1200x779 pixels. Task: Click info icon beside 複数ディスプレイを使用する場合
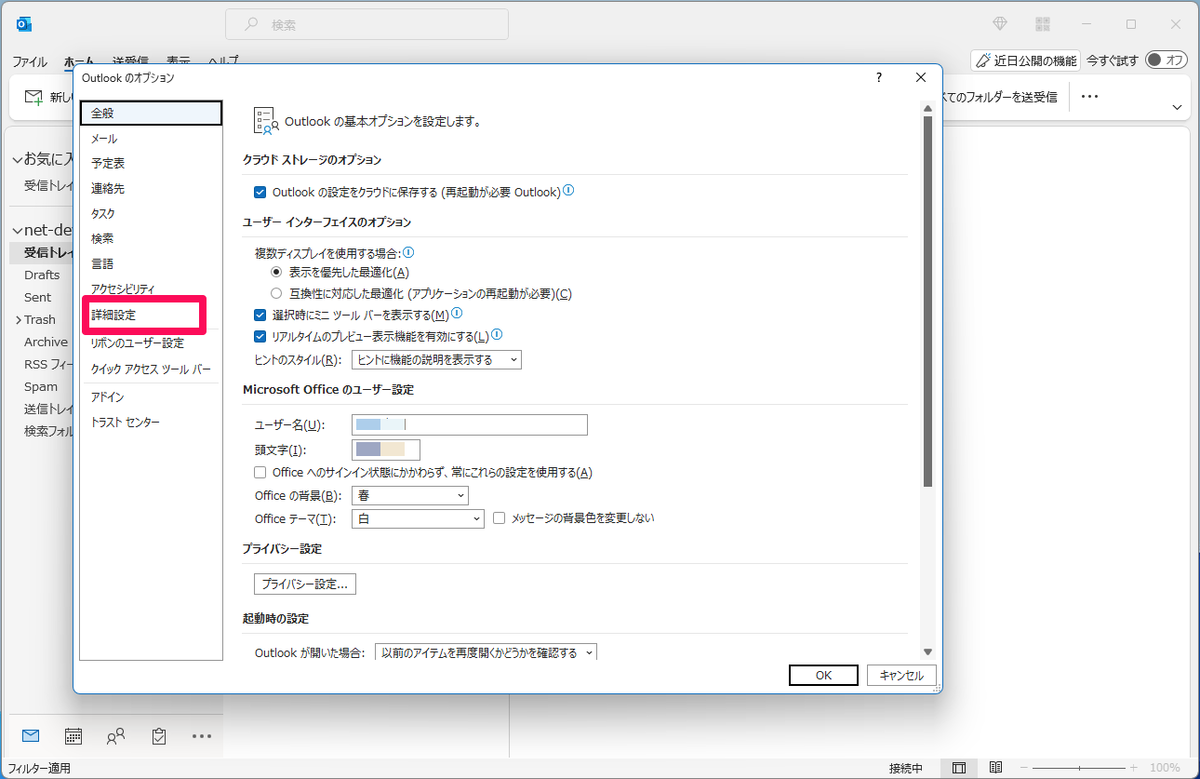pos(408,253)
